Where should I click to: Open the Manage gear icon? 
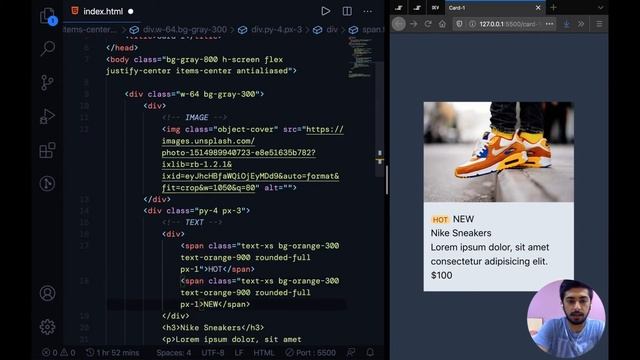47,327
